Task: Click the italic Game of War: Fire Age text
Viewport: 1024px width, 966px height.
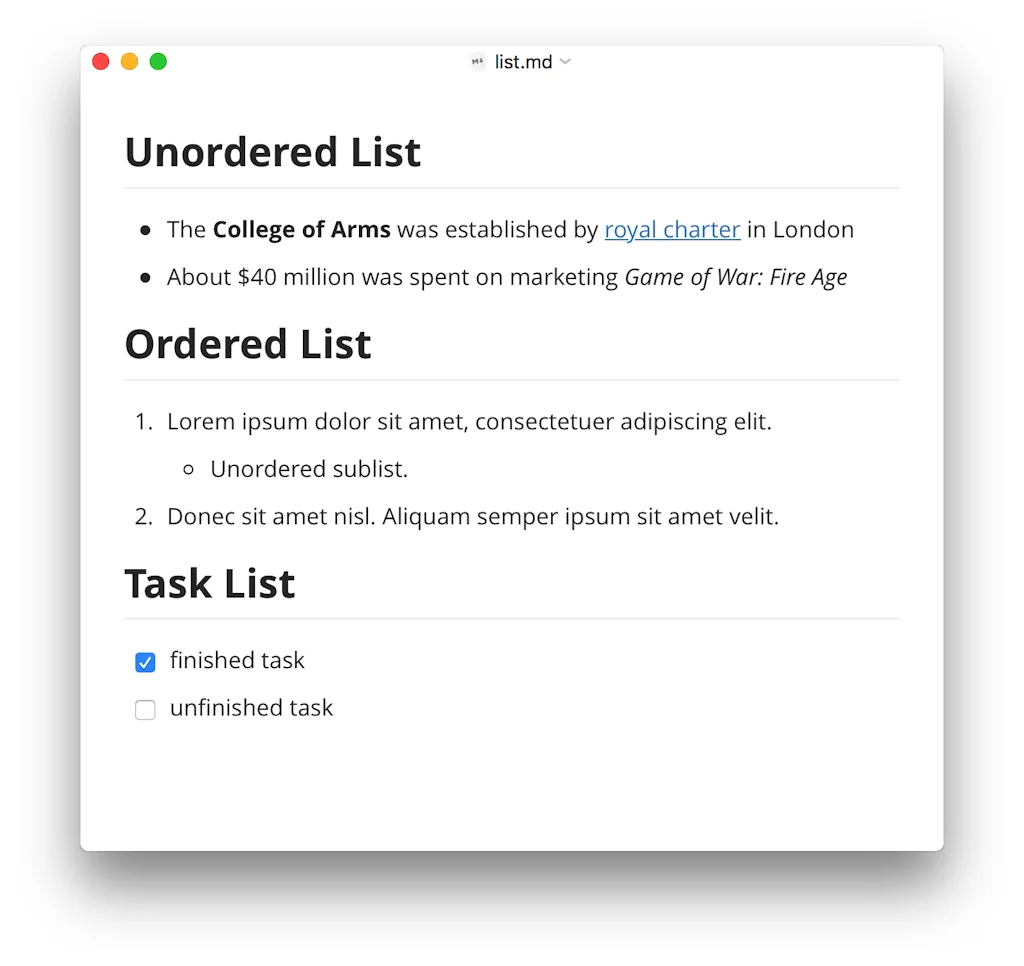Action: [735, 278]
